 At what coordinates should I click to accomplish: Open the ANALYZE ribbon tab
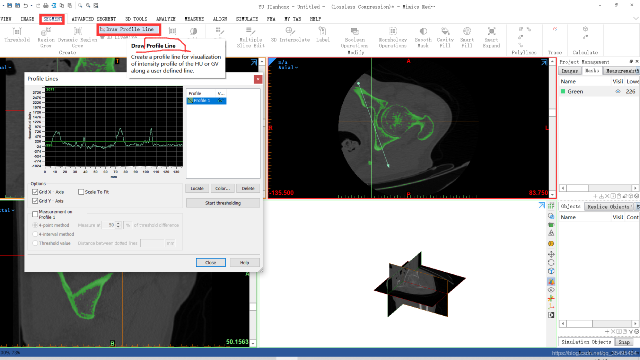166,19
